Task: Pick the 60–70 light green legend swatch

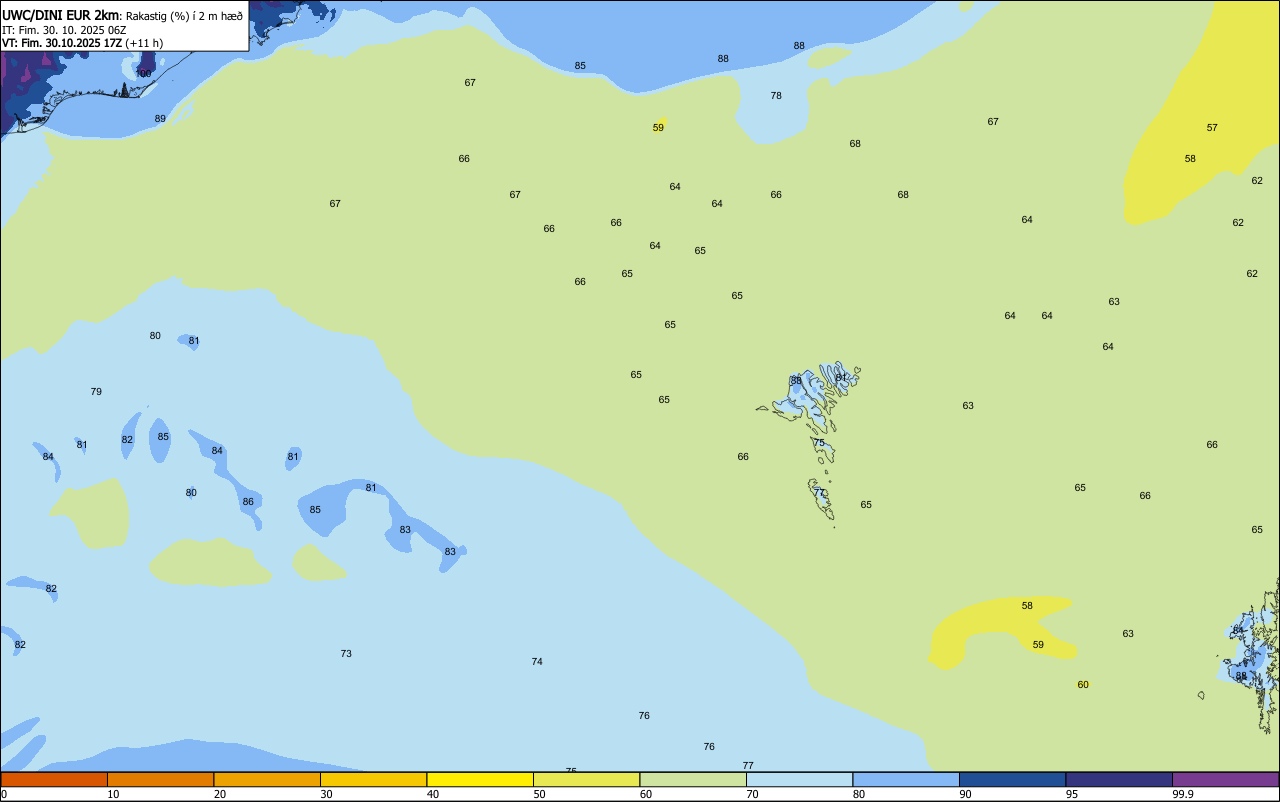Action: tap(693, 779)
